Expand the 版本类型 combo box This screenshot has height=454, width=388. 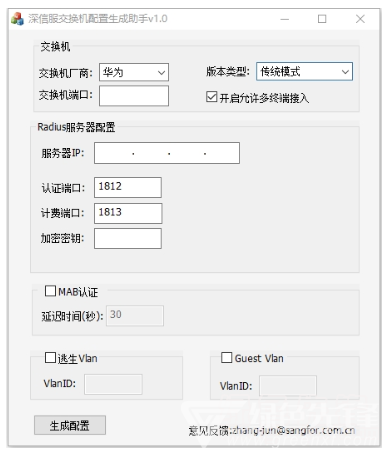[304, 71]
